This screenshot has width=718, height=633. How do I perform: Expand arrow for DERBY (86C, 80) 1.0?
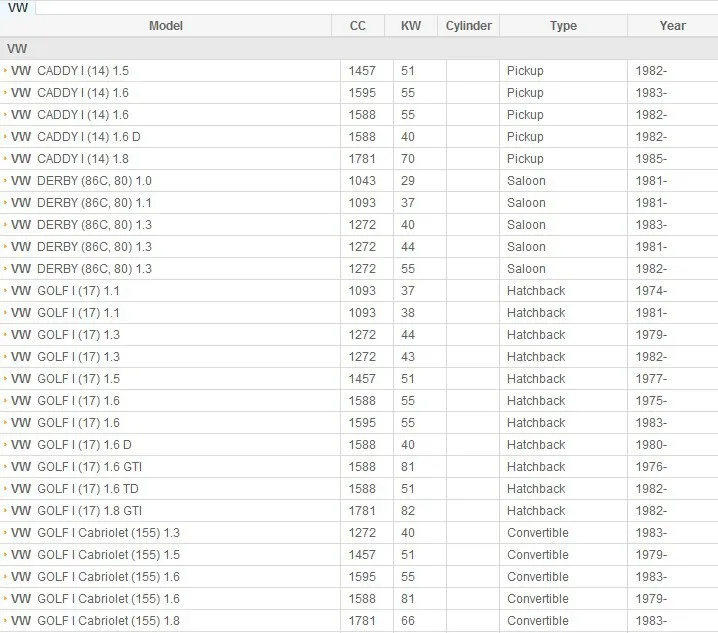point(5,180)
